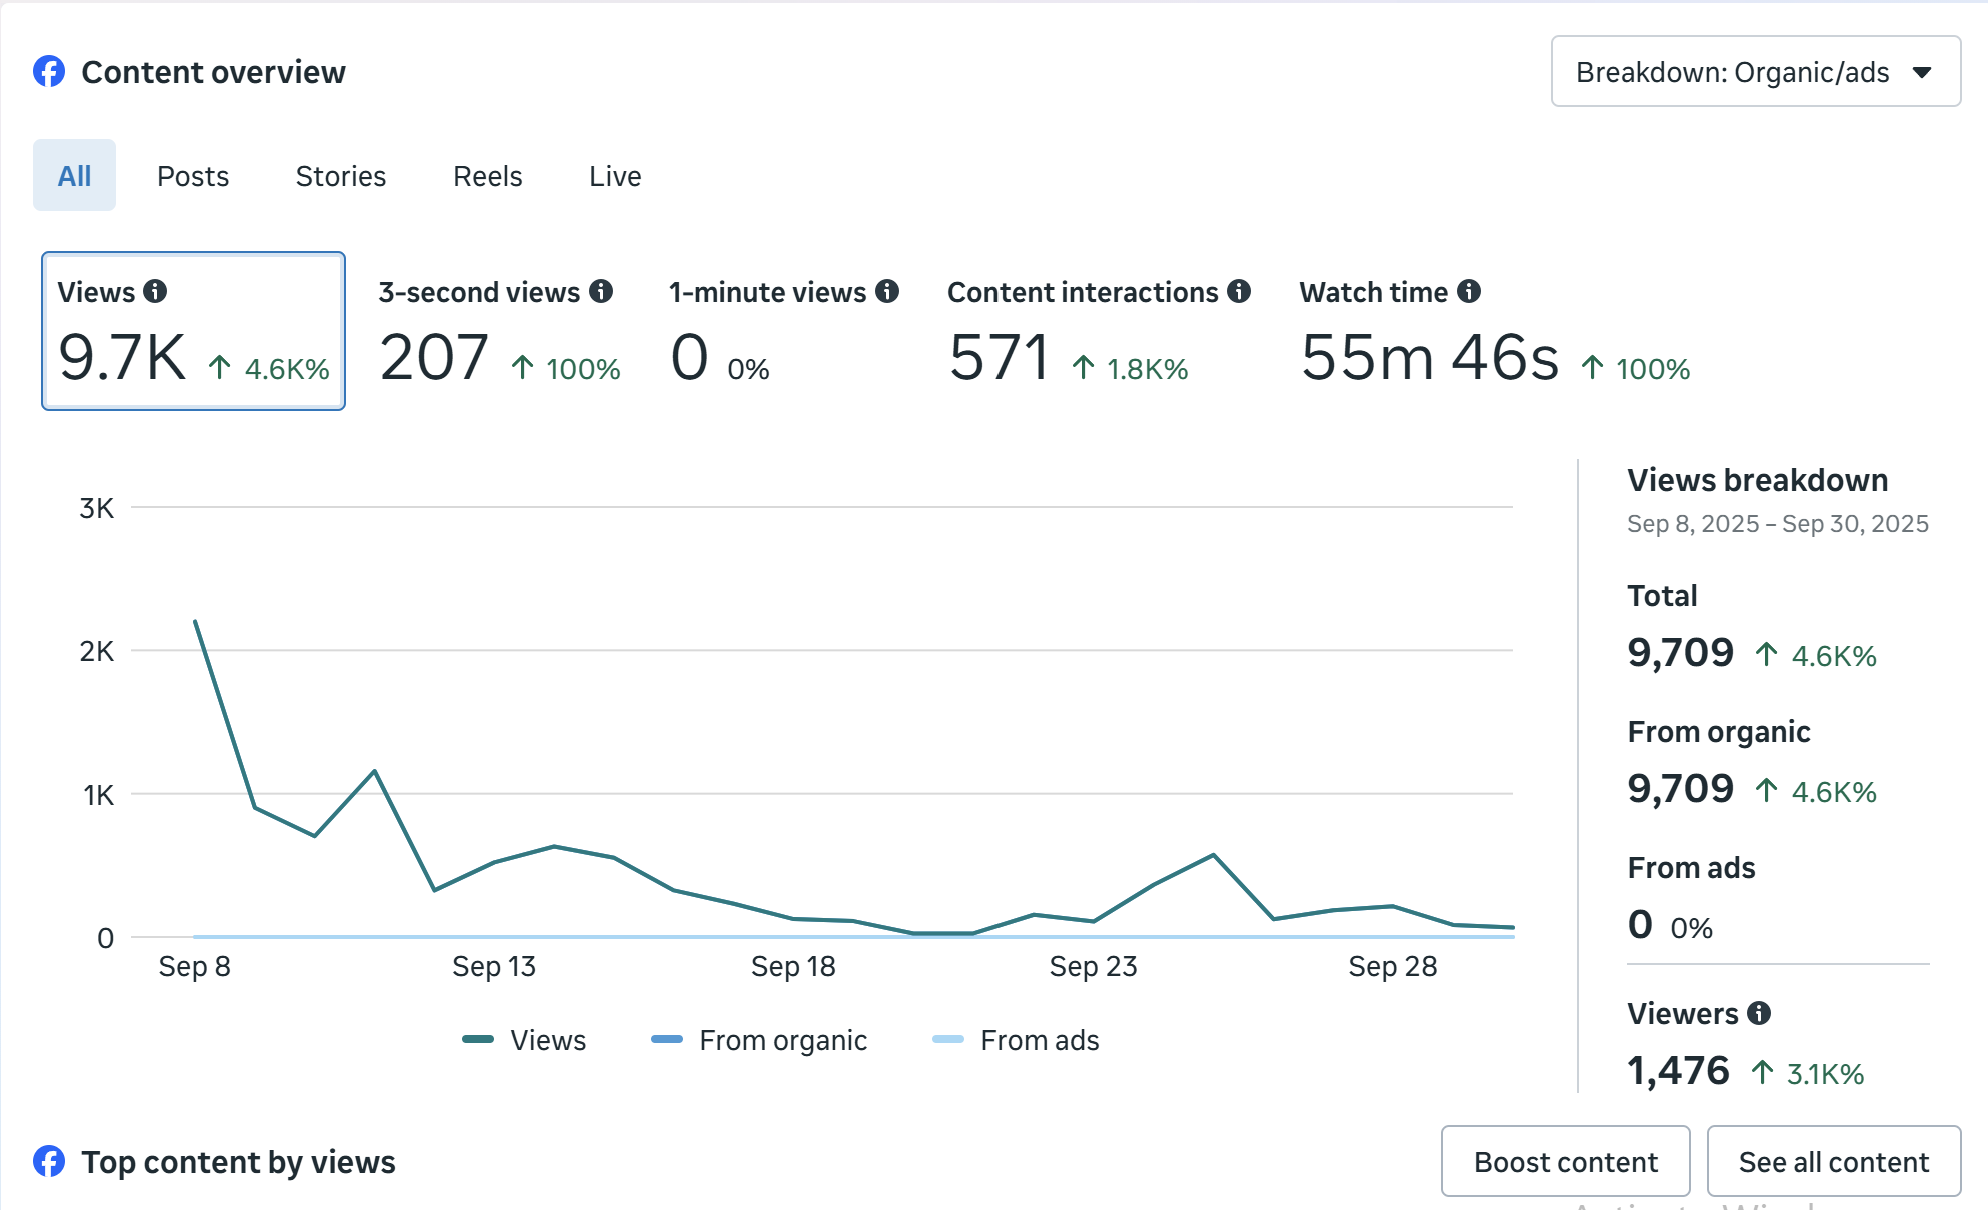Go to the Reels tab
The image size is (1988, 1210).
point(488,176)
